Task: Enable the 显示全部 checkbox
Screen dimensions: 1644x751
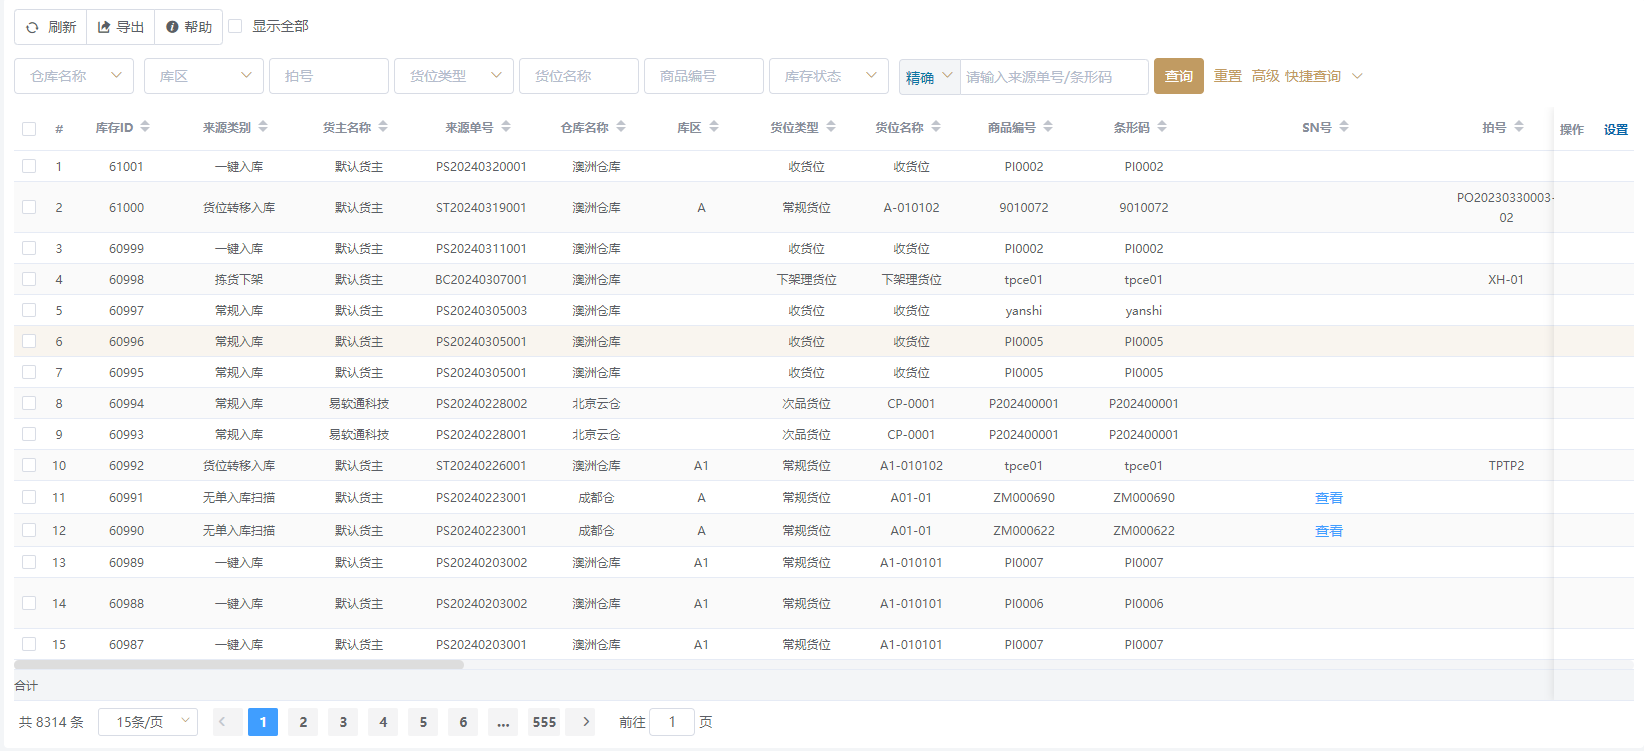Action: coord(235,26)
